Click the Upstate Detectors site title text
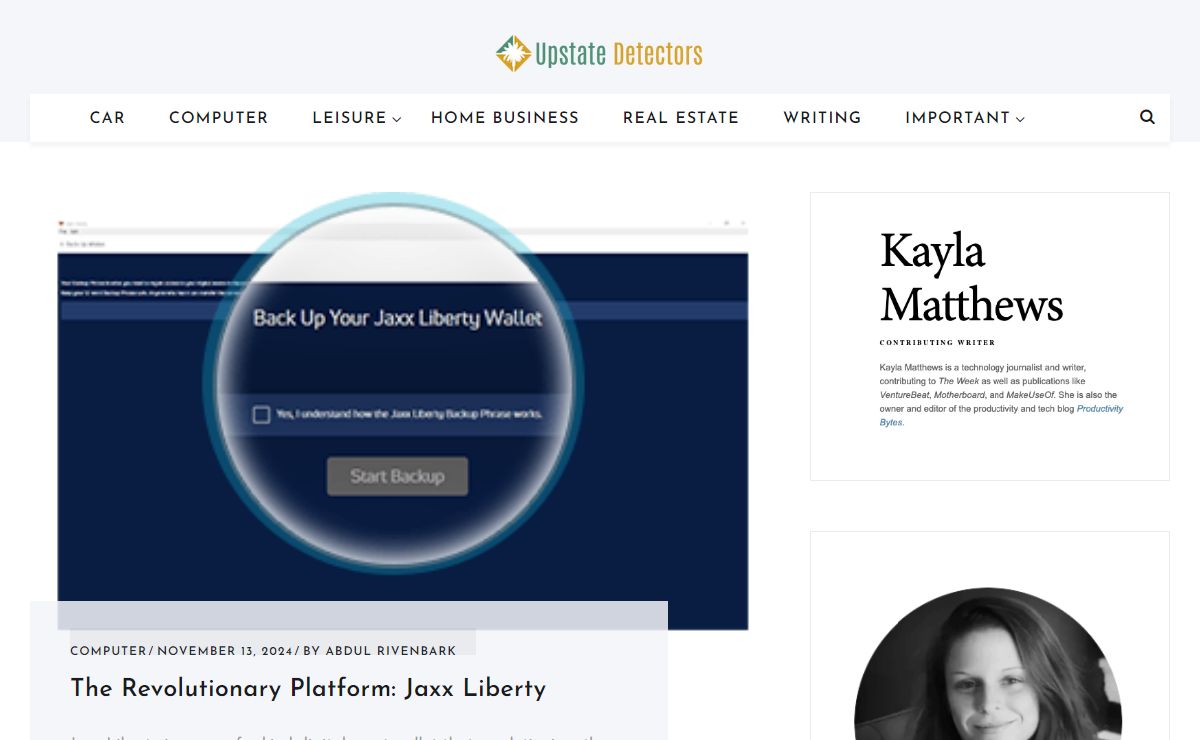The width and height of the screenshot is (1200, 740). pyautogui.click(x=618, y=54)
